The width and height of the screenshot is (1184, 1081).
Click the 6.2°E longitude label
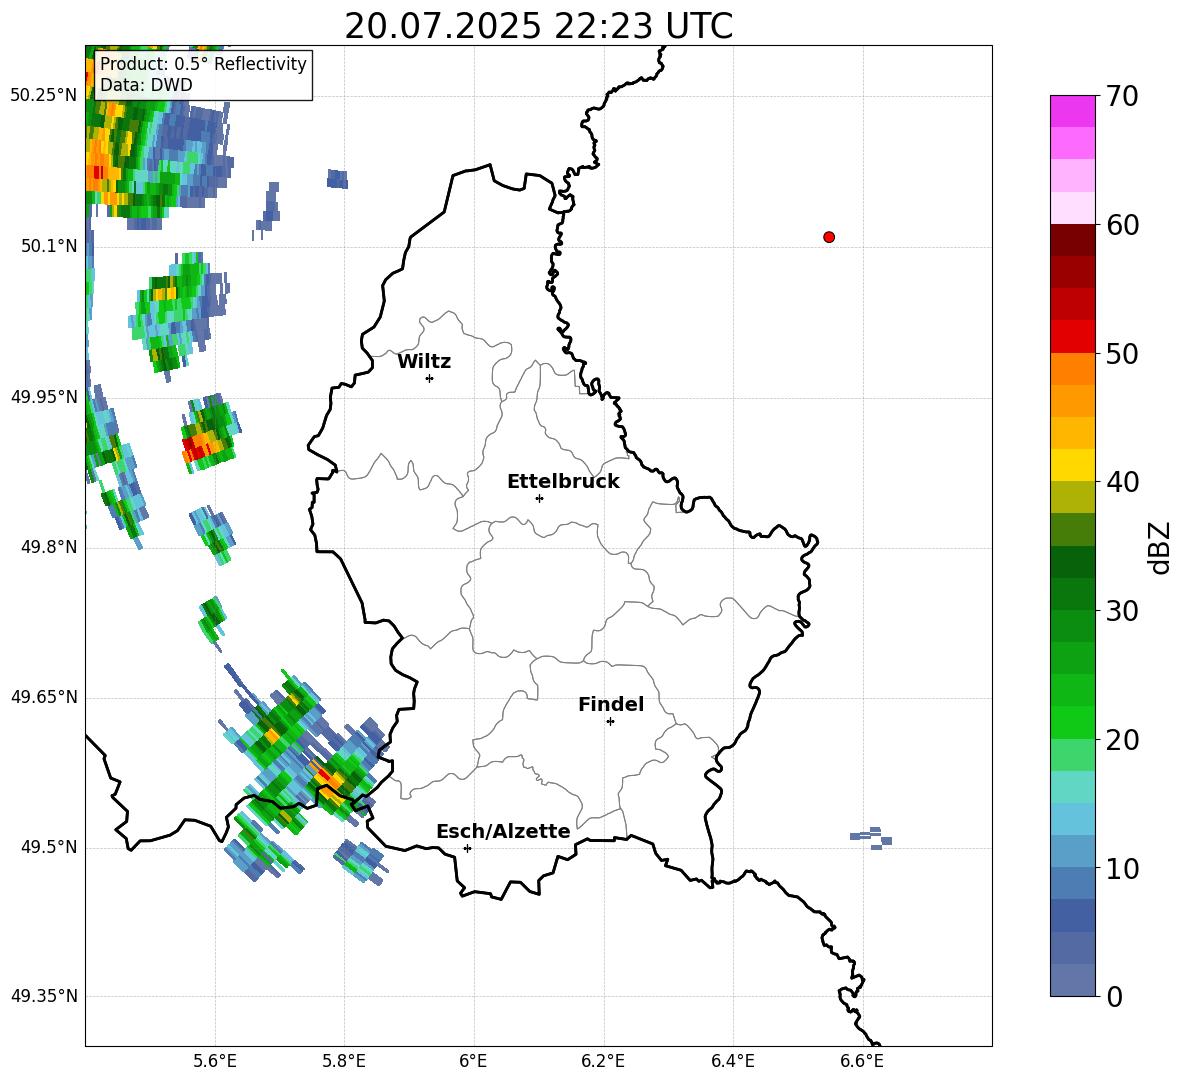tap(603, 1061)
